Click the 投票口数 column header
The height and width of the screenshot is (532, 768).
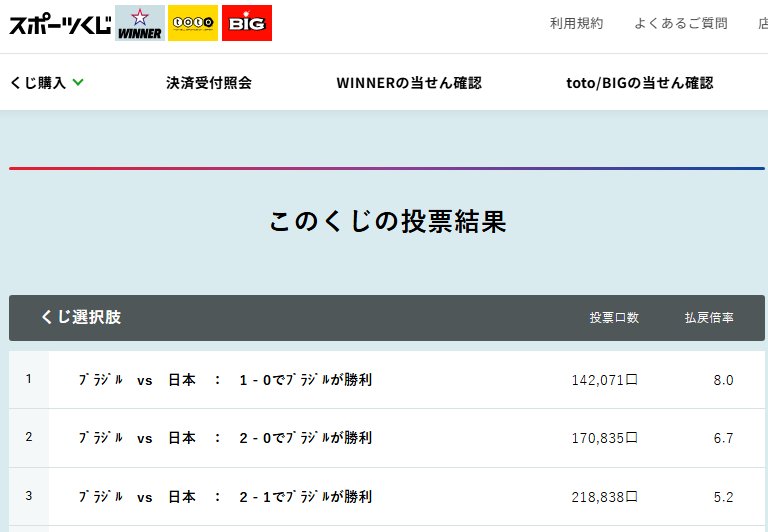[614, 317]
